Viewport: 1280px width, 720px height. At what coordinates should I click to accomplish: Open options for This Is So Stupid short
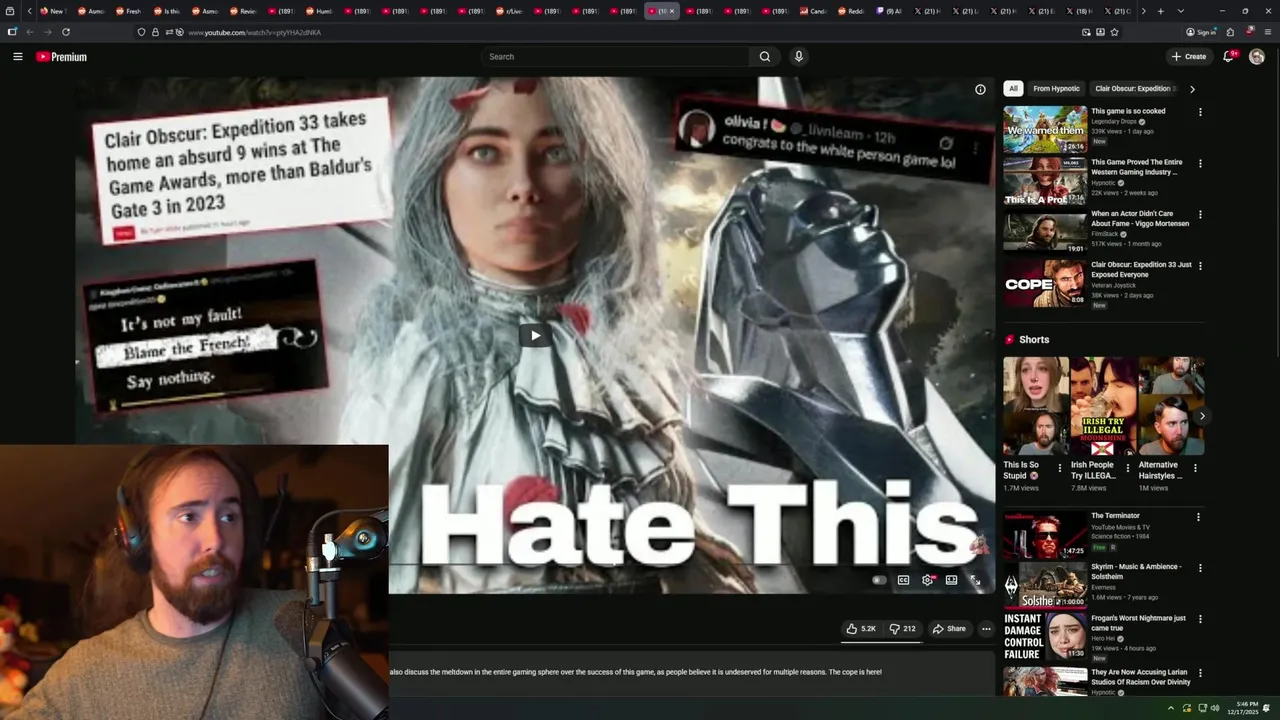[1060, 467]
